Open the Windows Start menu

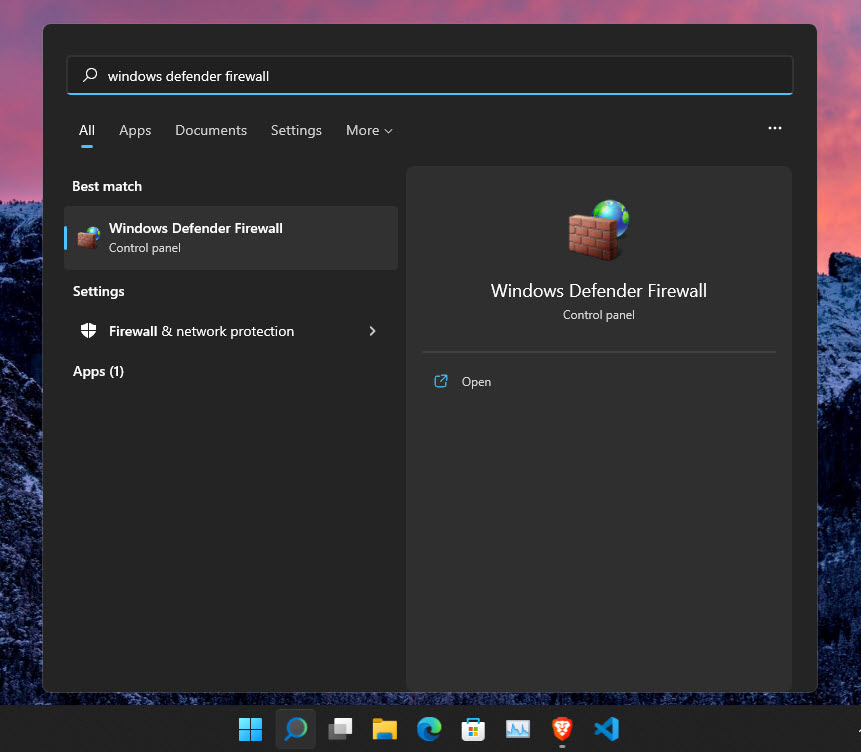[250, 729]
